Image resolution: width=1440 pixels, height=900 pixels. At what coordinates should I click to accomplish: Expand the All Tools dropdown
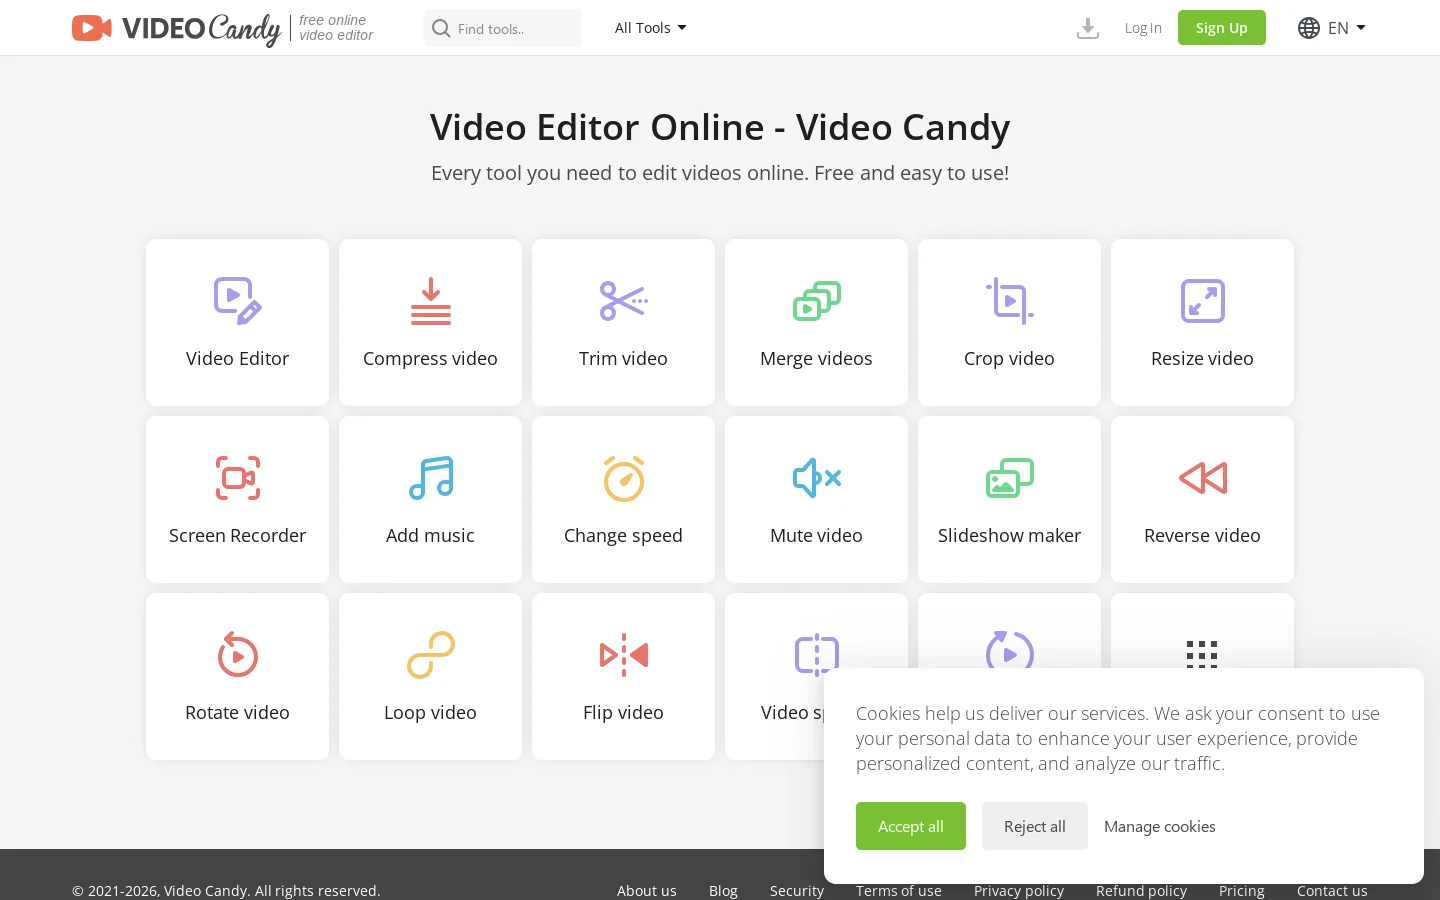pyautogui.click(x=650, y=28)
